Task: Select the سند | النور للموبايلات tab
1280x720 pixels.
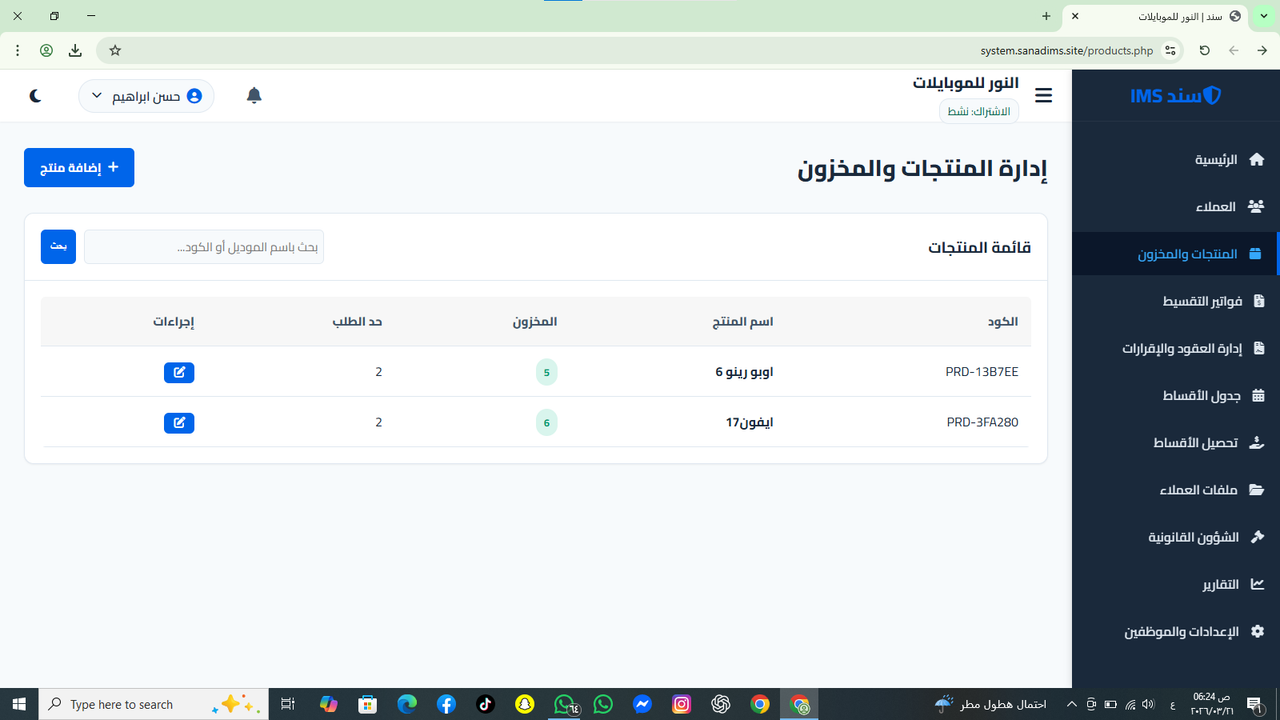Action: [x=1155, y=17]
